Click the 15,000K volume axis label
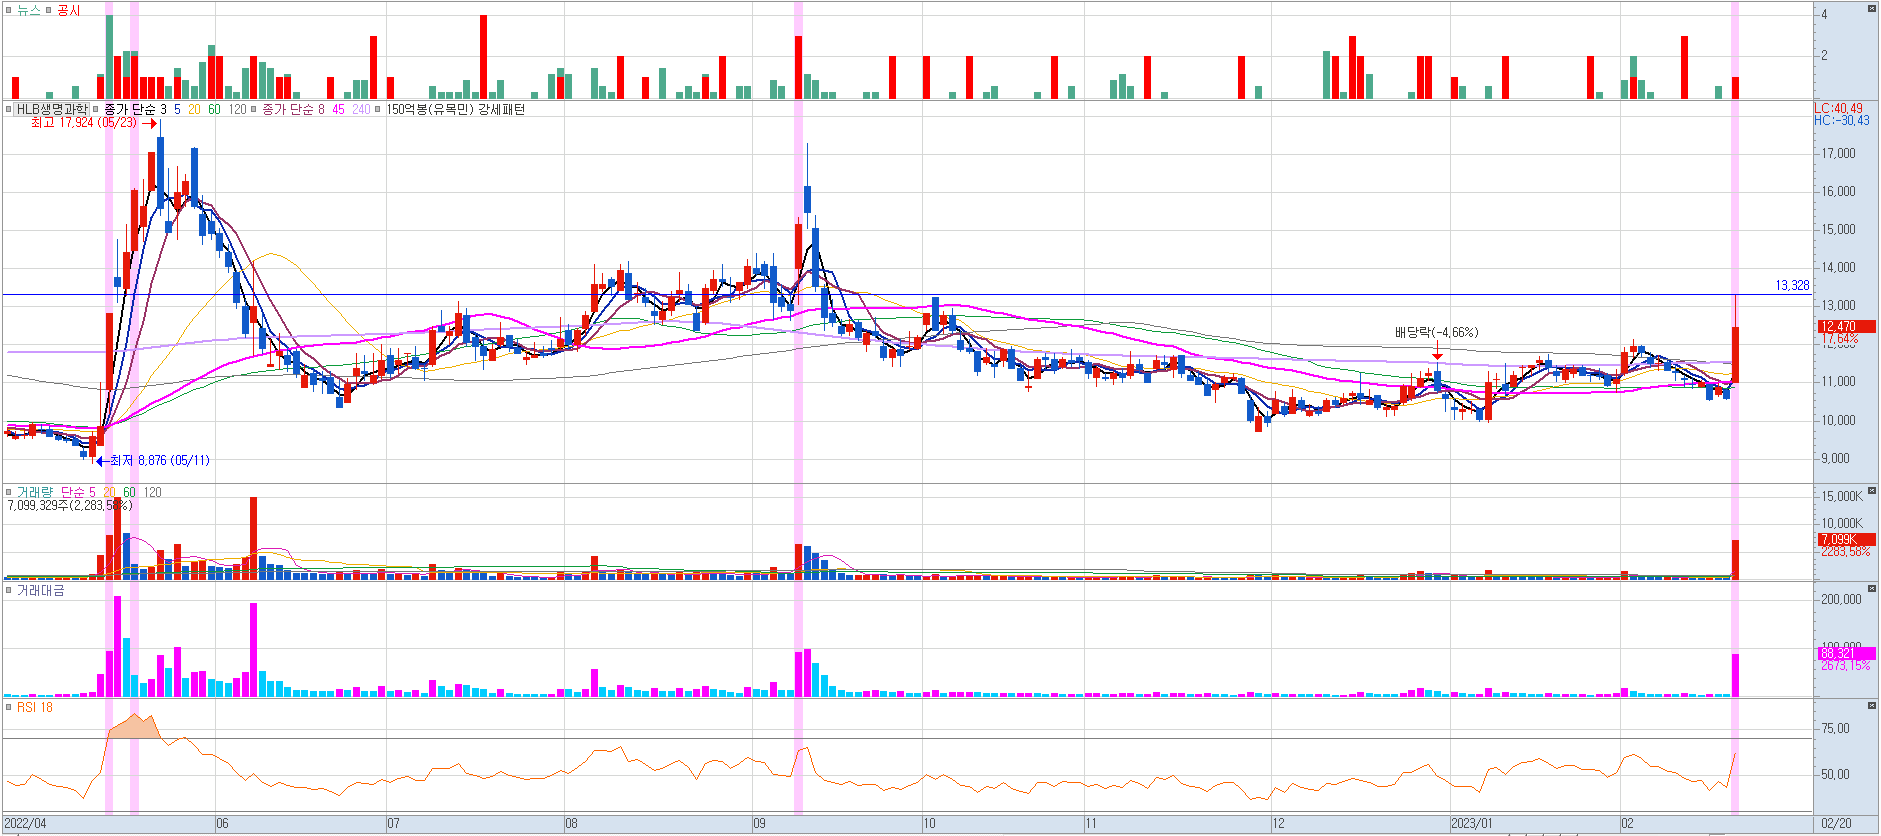1881x836 pixels. click(1842, 497)
